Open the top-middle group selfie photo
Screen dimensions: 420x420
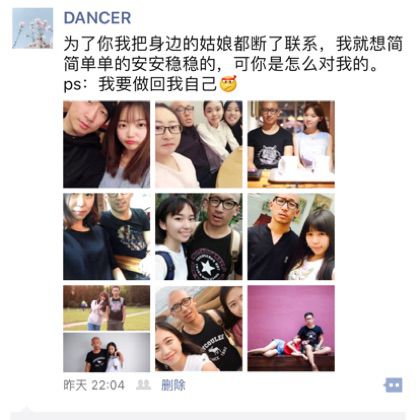199,144
